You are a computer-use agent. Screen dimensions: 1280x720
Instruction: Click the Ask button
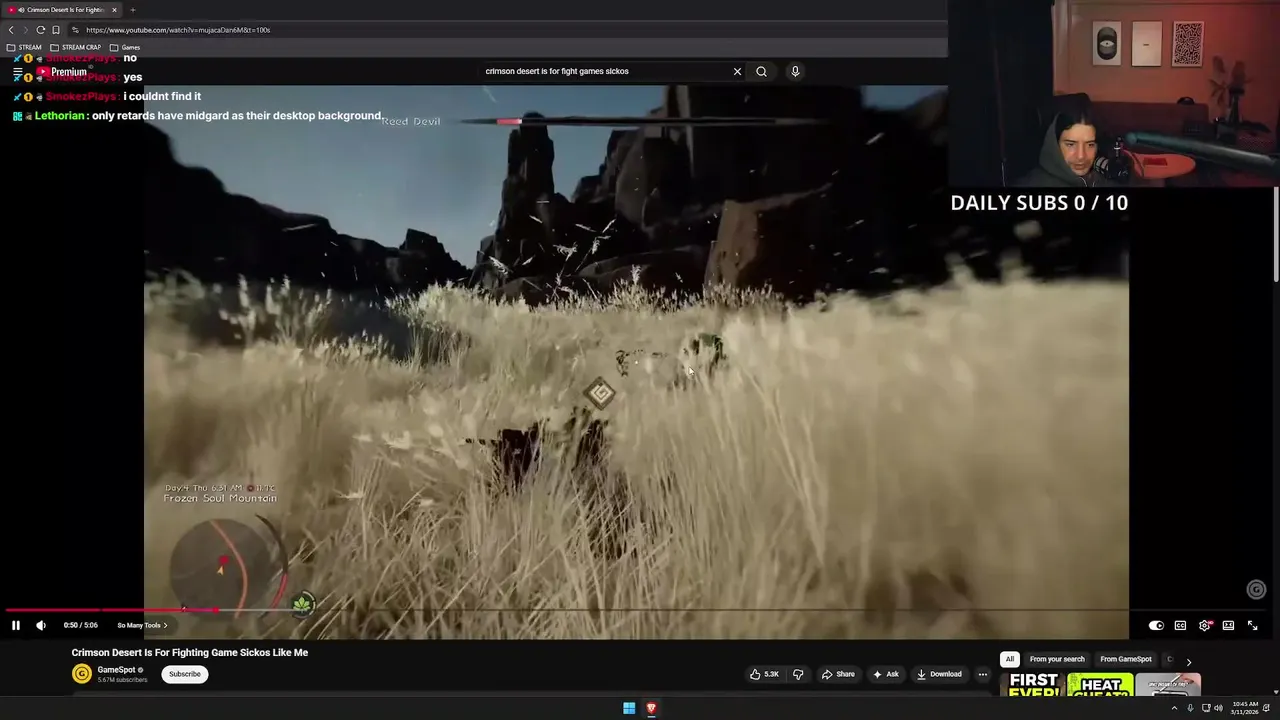point(886,674)
